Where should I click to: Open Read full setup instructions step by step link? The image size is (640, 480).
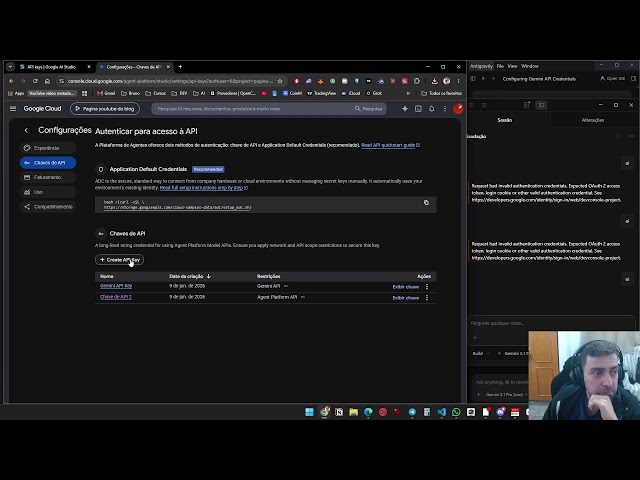(x=204, y=188)
